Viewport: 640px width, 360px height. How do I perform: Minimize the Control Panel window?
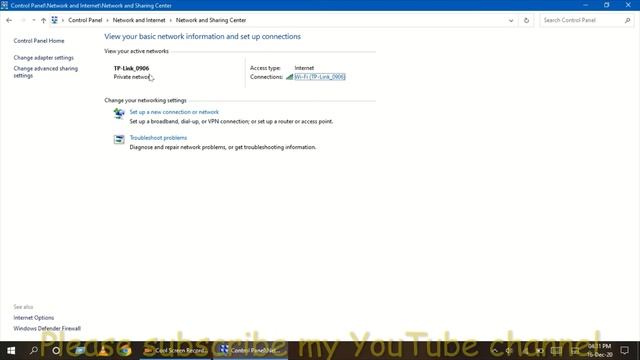585,5
